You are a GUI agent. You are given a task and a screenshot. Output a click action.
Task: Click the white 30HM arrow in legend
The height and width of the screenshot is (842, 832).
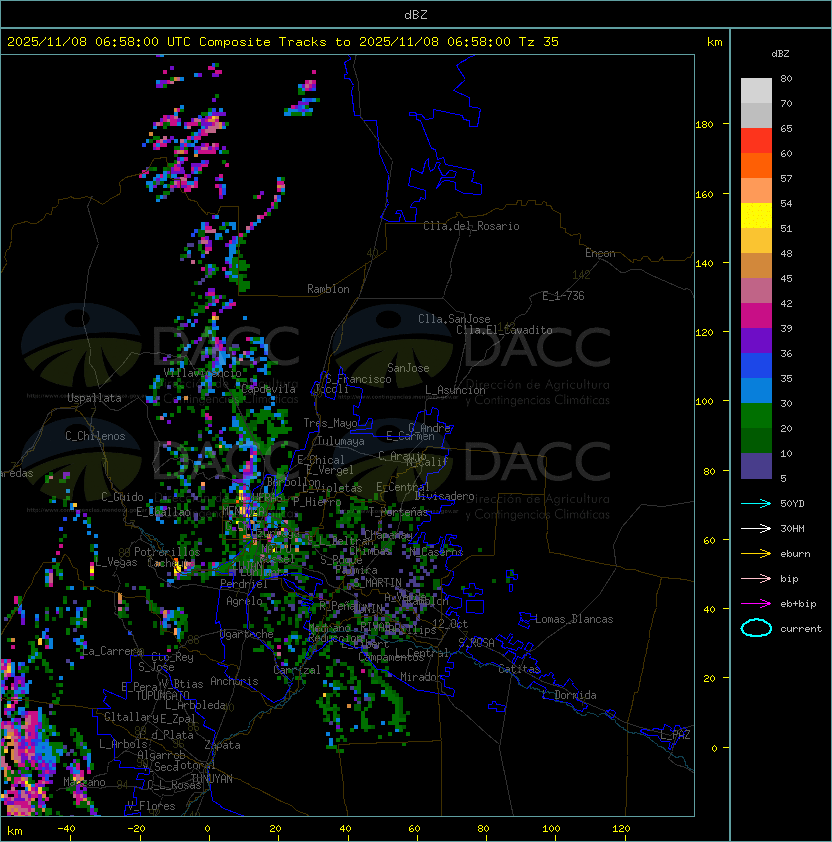(756, 529)
